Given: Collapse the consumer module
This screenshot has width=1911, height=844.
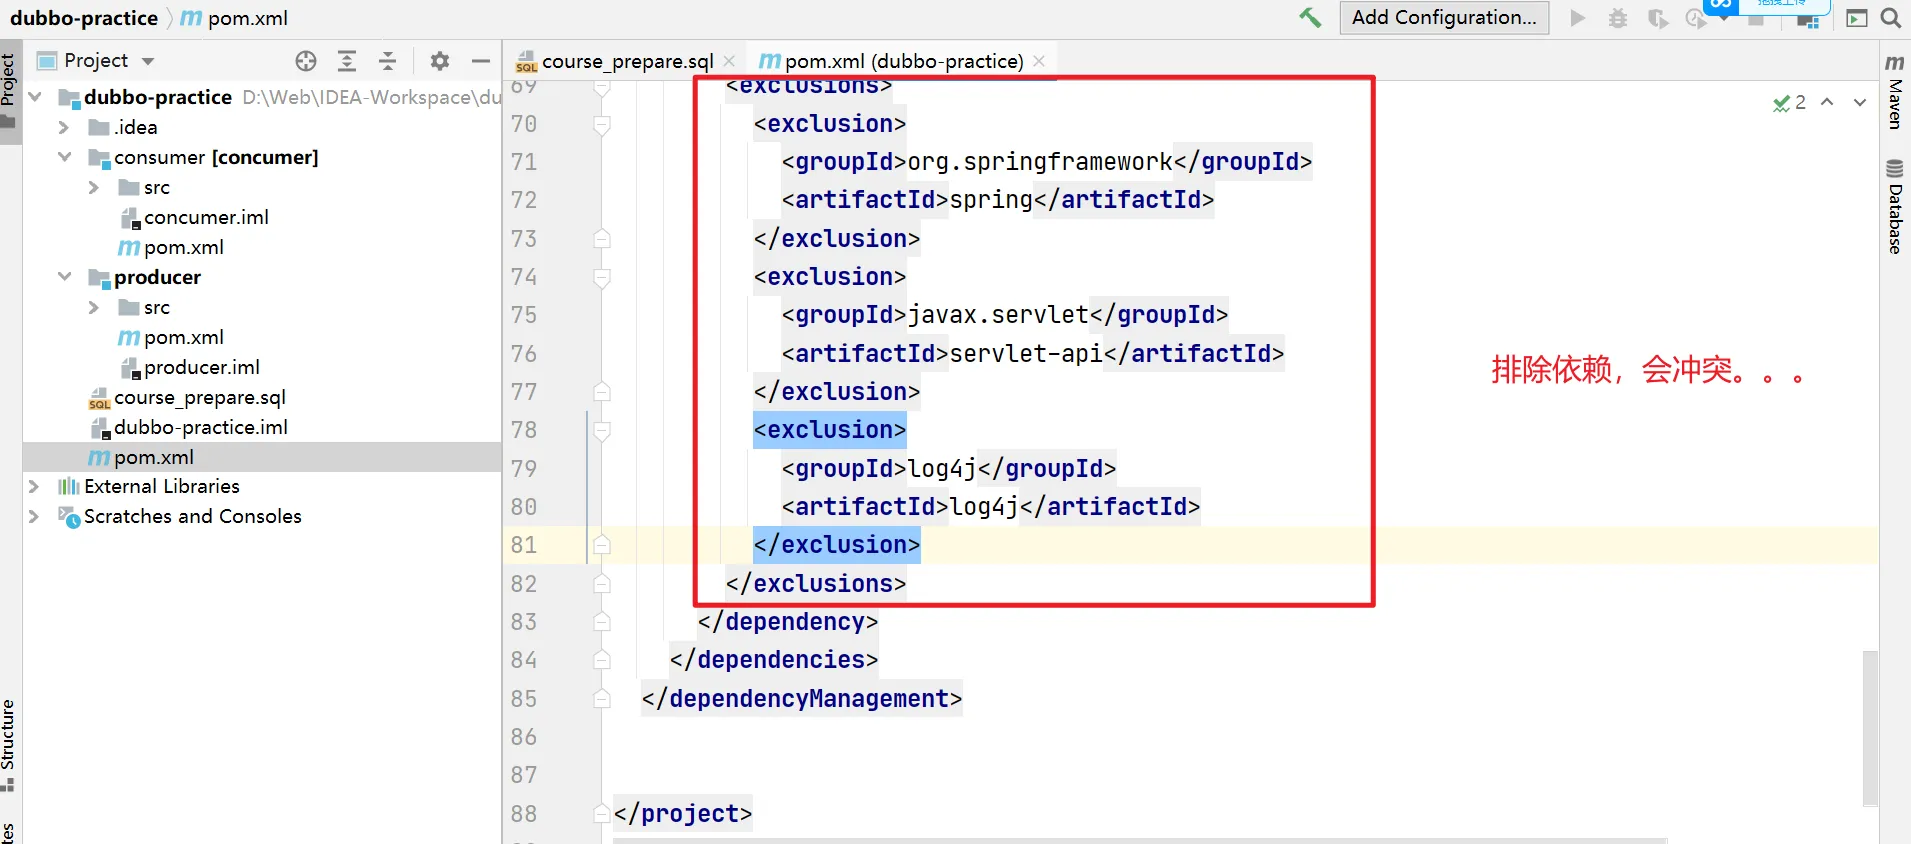Looking at the screenshot, I should (x=64, y=157).
